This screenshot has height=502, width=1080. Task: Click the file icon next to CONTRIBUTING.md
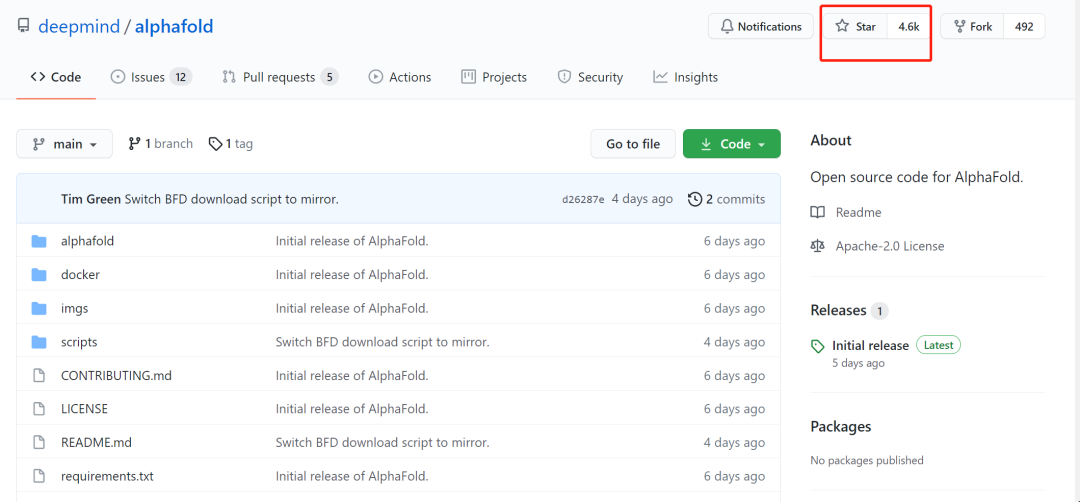39,376
